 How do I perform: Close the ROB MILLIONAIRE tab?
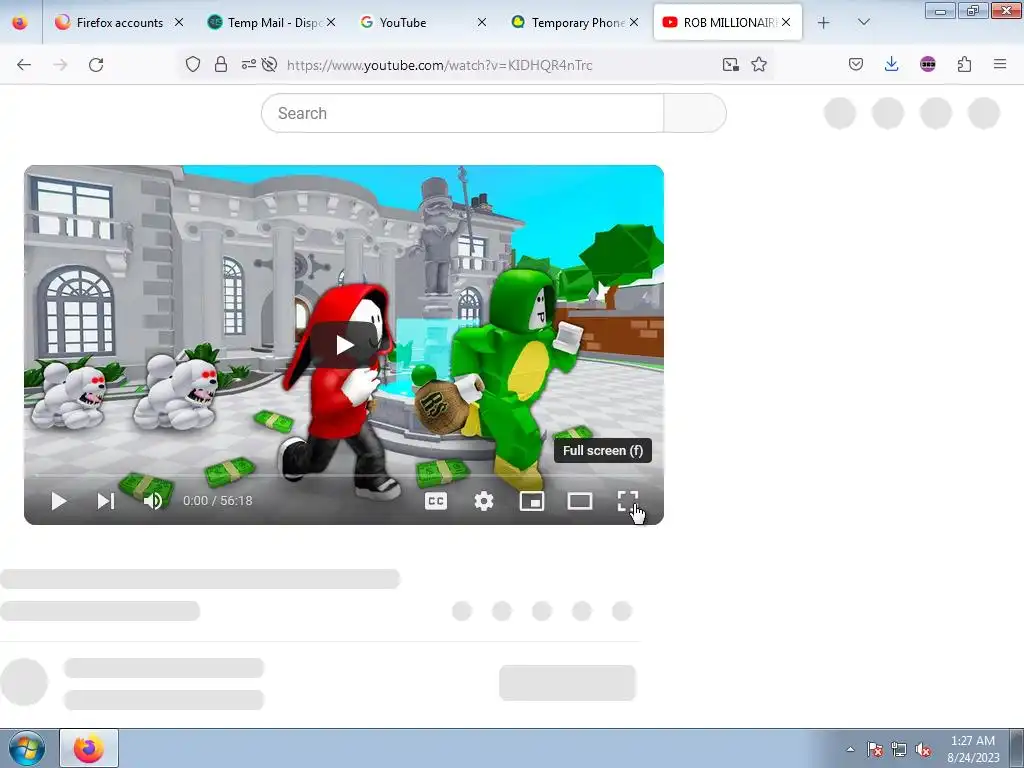(786, 22)
